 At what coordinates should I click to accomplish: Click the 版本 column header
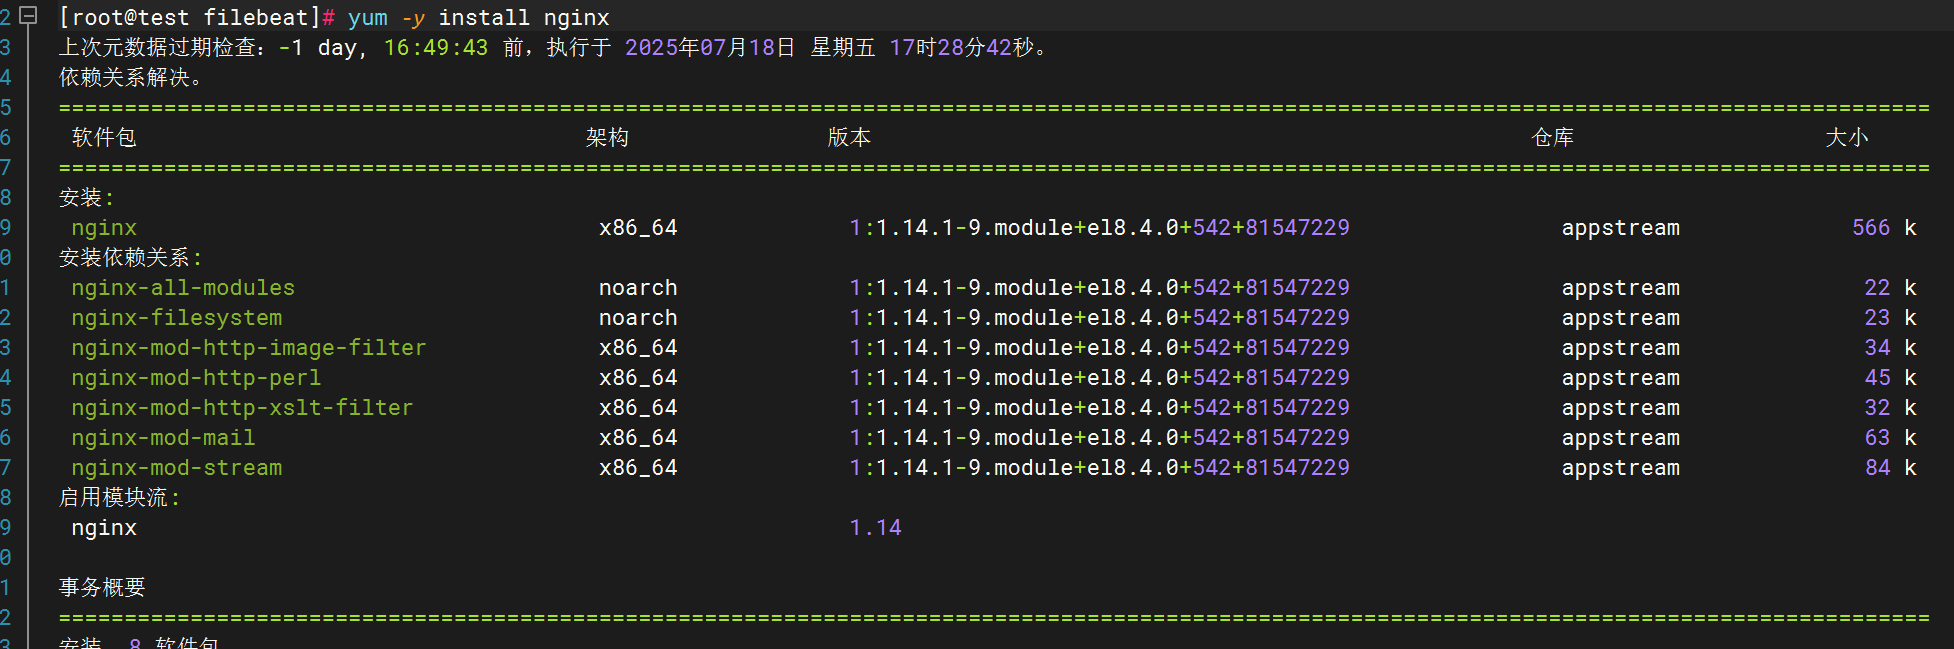point(849,138)
